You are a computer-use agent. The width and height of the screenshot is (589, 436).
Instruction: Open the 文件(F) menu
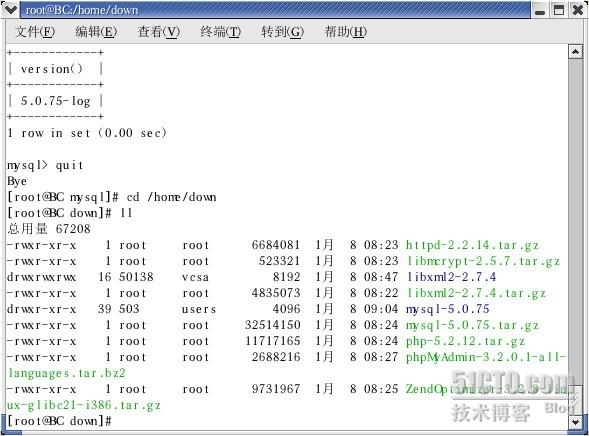(x=35, y=32)
